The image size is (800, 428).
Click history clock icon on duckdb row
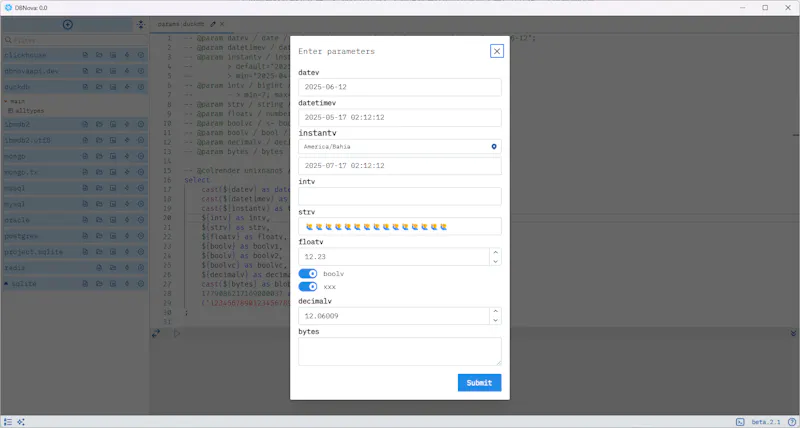(x=141, y=87)
